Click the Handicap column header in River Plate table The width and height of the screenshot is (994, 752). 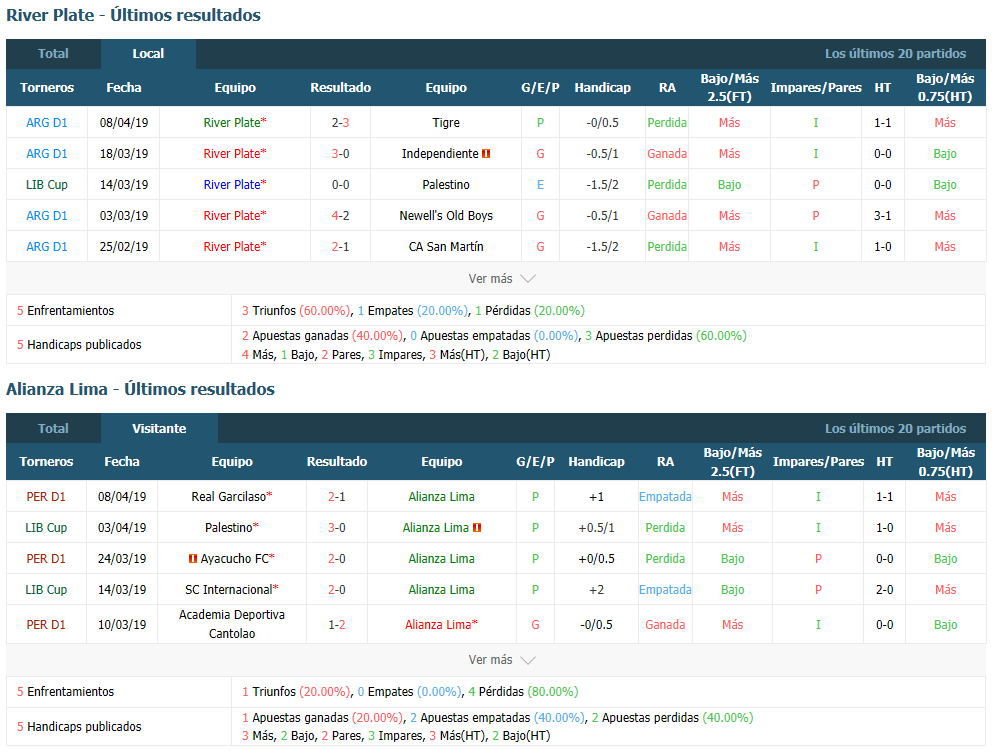coord(602,88)
